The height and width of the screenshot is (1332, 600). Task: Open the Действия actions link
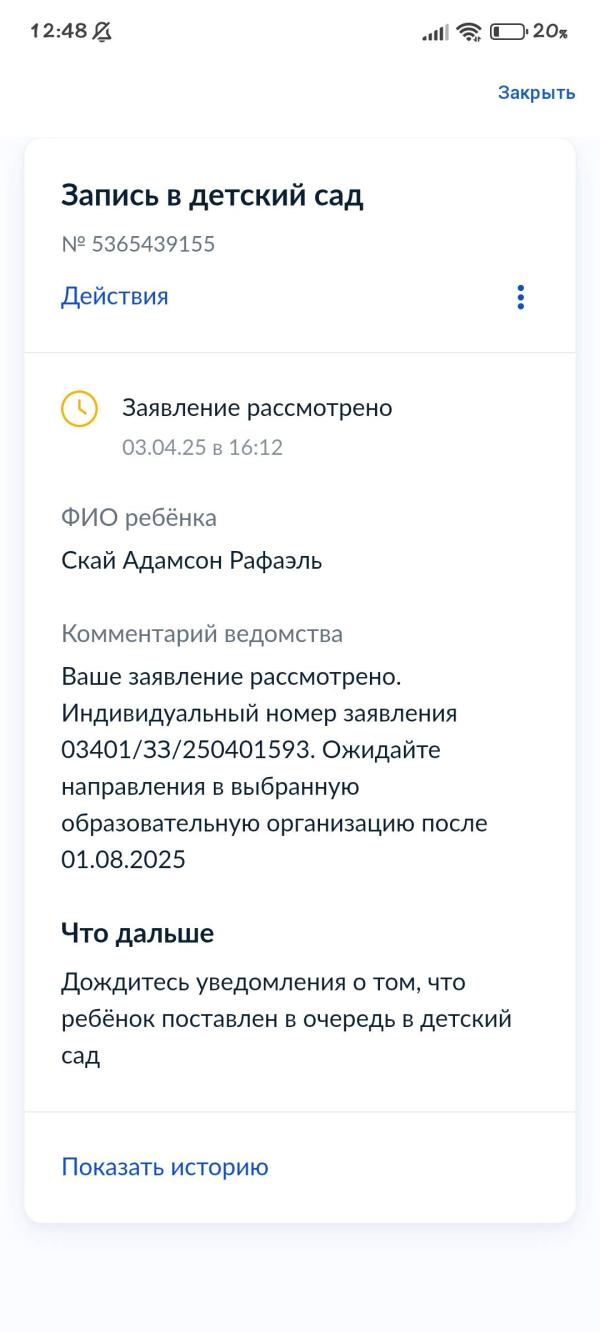(x=115, y=296)
